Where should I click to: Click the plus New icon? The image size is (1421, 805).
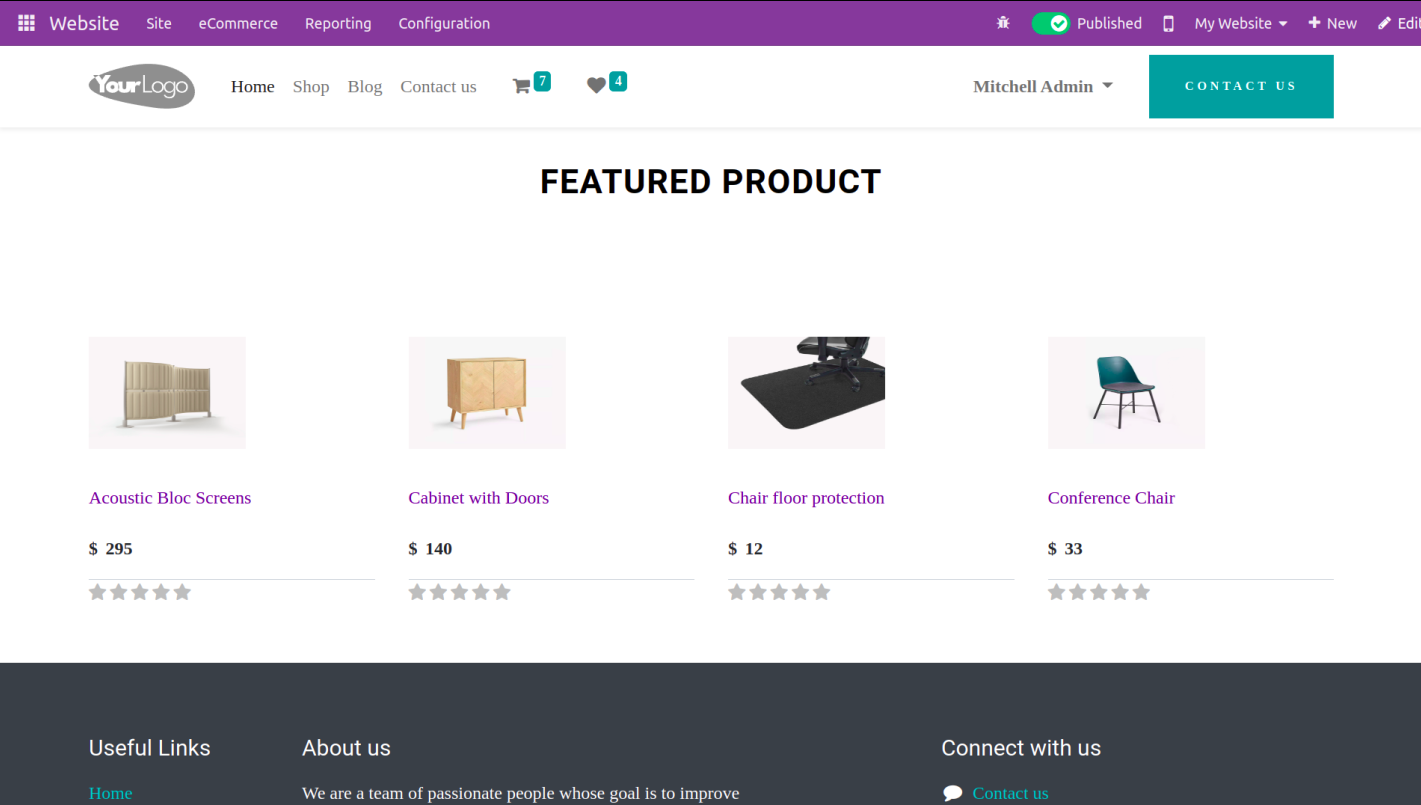1314,23
